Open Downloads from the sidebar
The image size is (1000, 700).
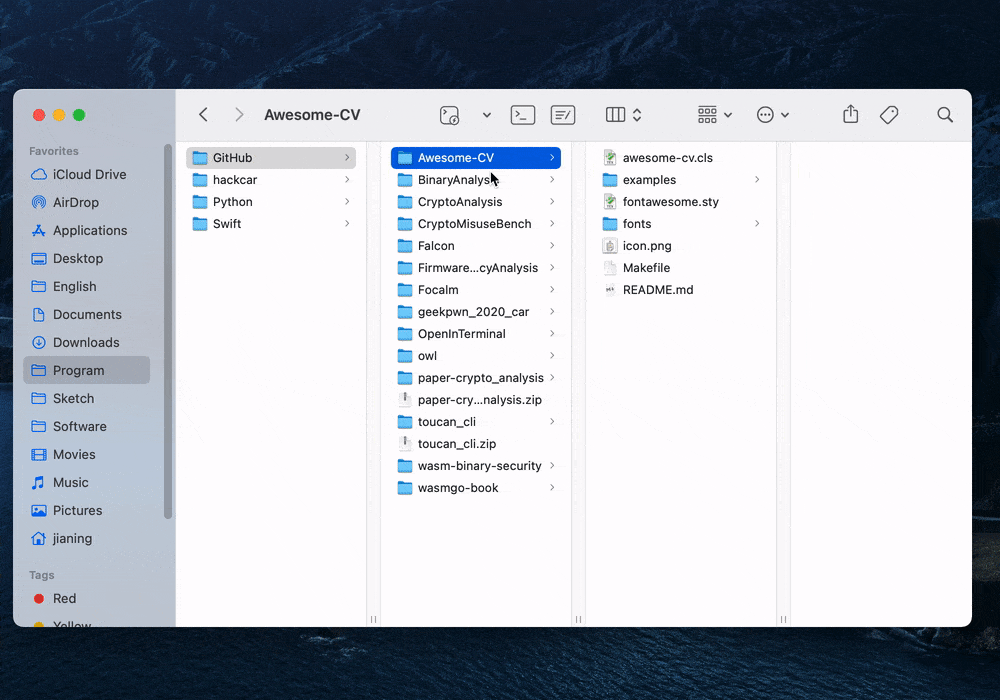(x=86, y=342)
